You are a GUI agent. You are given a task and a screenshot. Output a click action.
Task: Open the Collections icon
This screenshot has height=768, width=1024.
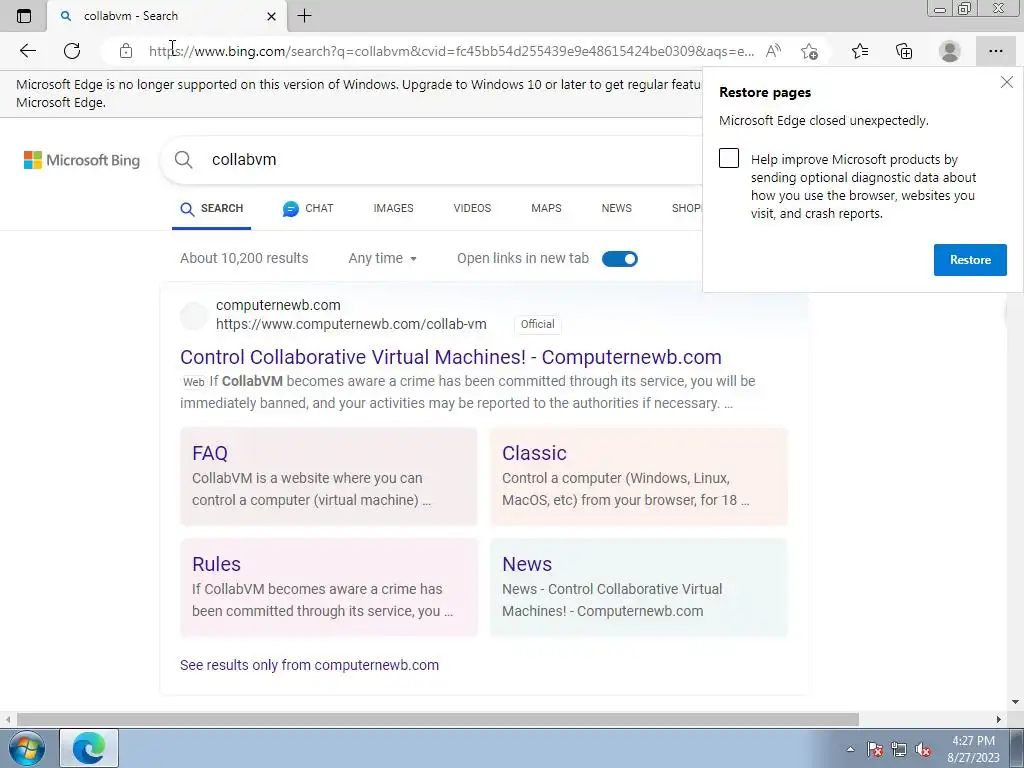point(904,51)
